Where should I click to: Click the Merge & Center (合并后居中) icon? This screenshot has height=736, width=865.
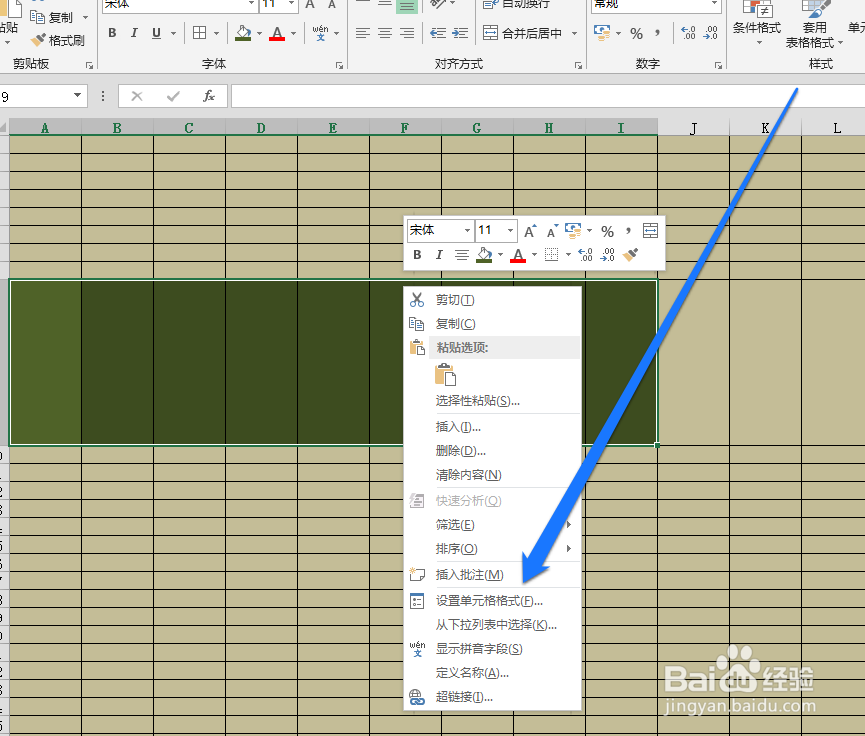pyautogui.click(x=489, y=32)
